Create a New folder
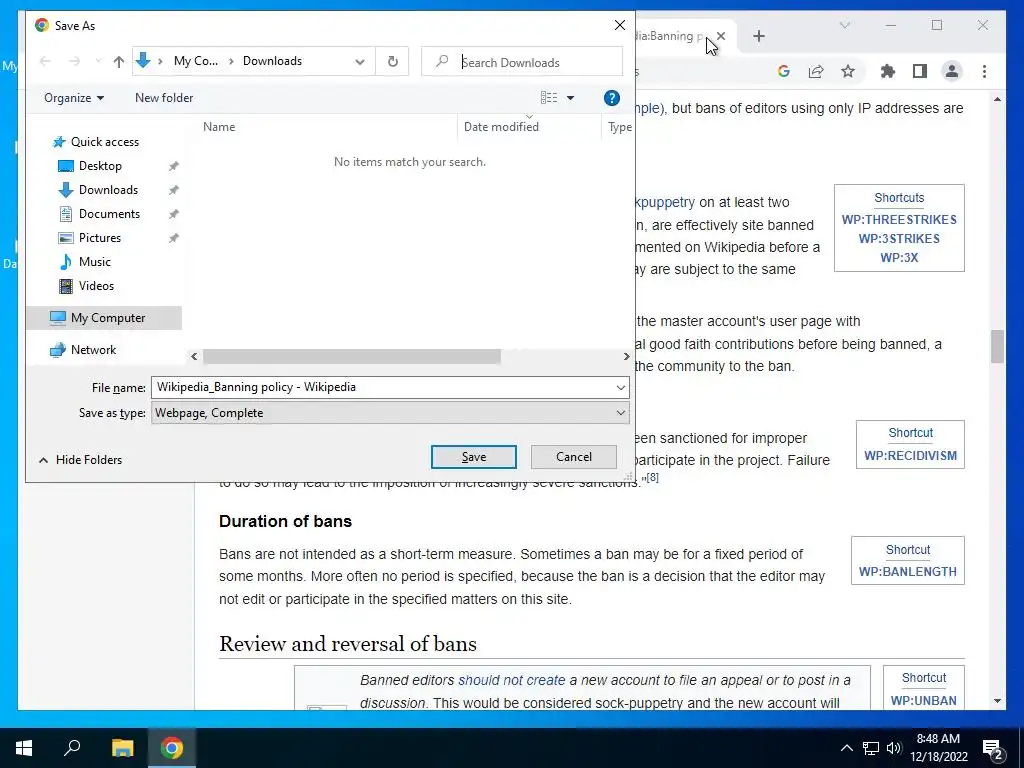Viewport: 1024px width, 768px height. click(164, 98)
